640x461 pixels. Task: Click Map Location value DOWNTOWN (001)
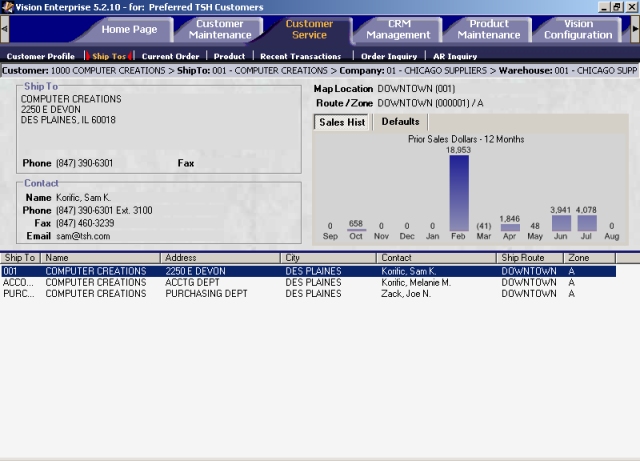(416, 89)
